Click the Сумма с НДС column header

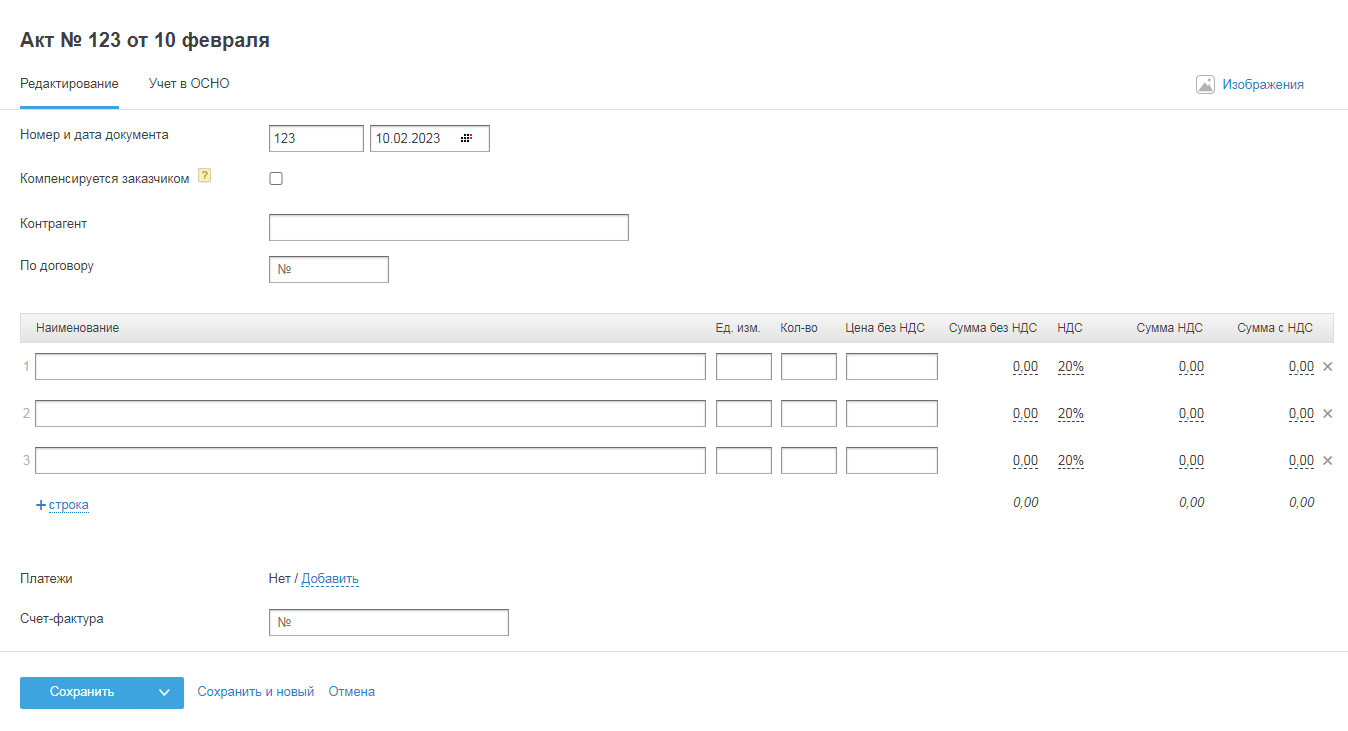(1275, 328)
